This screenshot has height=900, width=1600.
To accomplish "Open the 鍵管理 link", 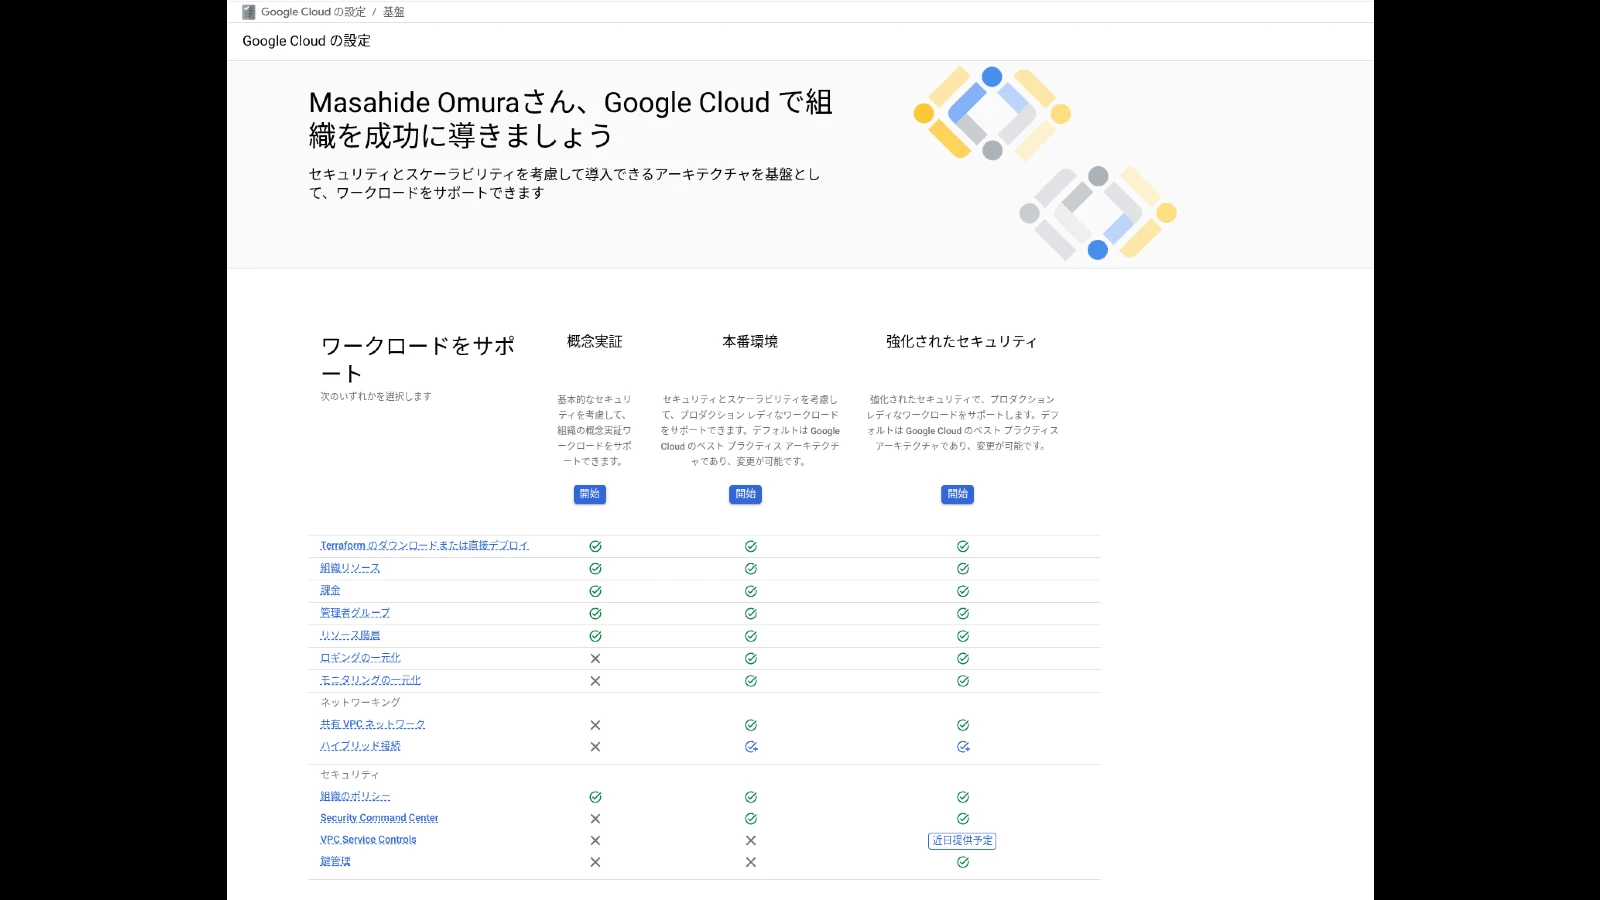I will coord(335,861).
